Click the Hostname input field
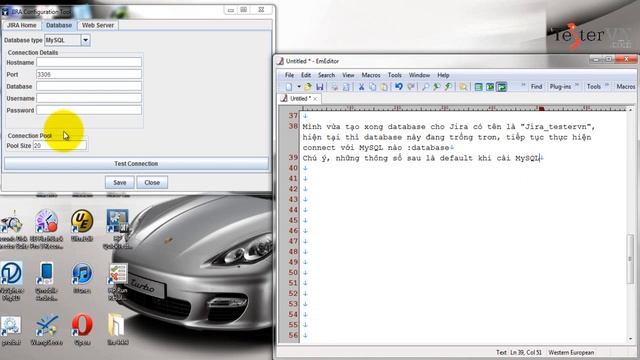The height and width of the screenshot is (360, 640). 89,62
